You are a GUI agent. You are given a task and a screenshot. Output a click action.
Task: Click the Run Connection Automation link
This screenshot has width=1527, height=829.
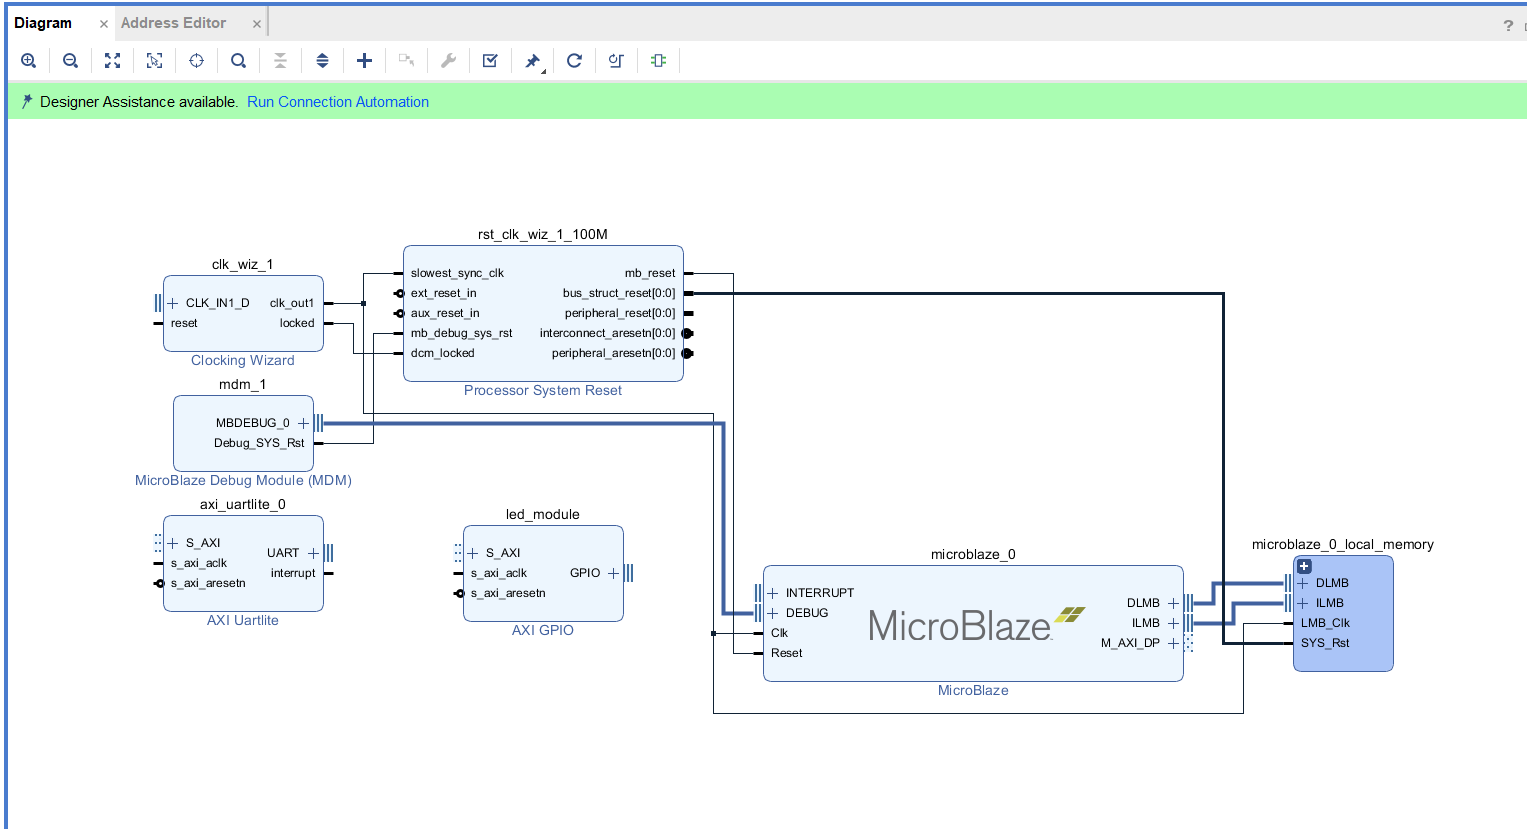point(337,102)
